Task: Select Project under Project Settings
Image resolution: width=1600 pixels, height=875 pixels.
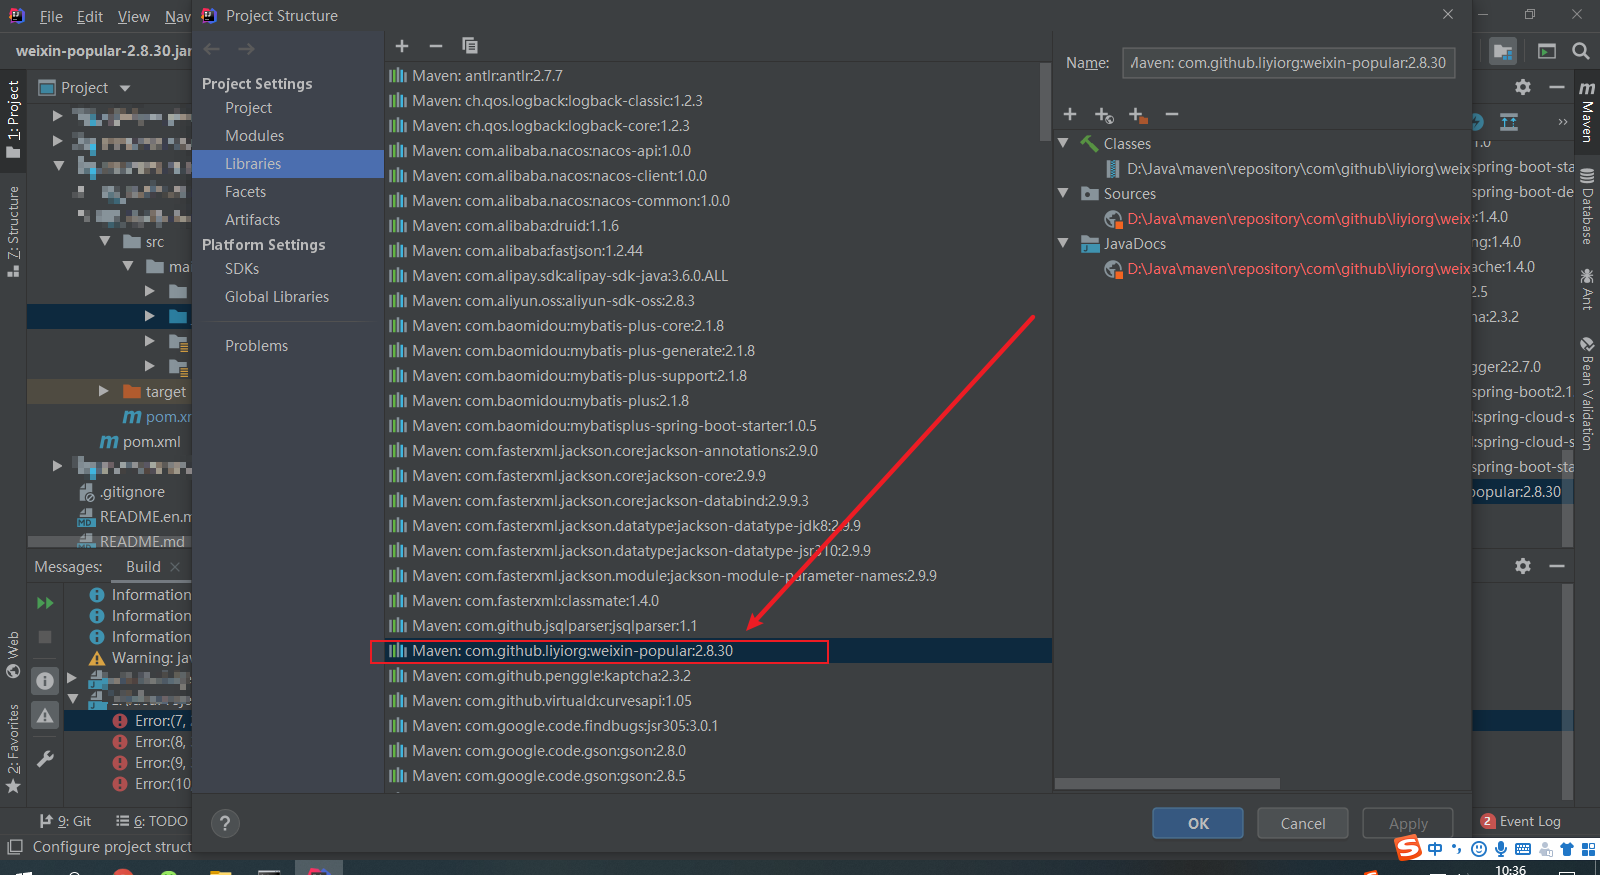Action: point(248,108)
